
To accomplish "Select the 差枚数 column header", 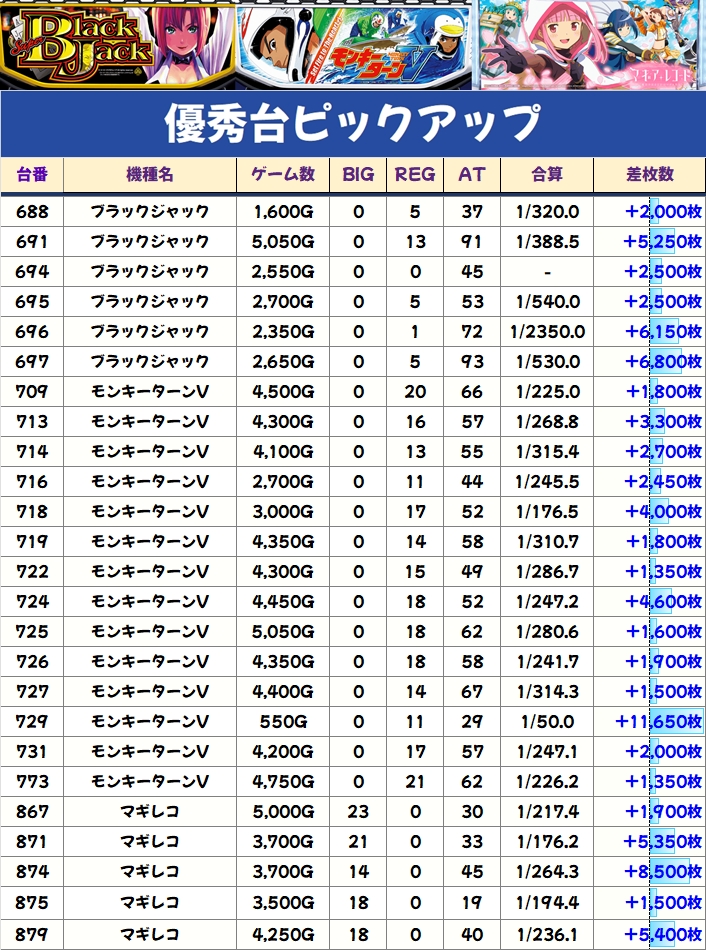I will tap(650, 175).
